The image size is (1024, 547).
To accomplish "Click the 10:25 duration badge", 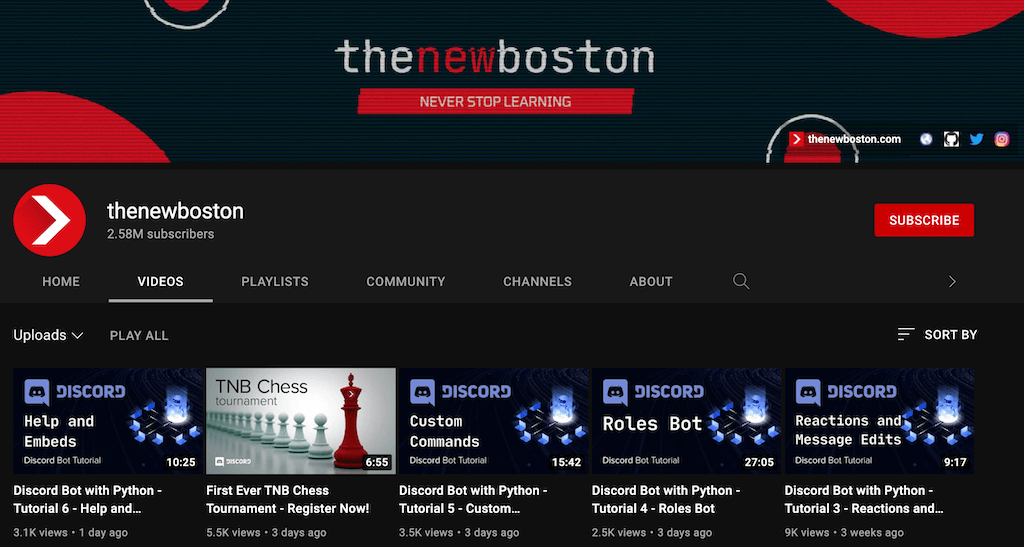I will (x=181, y=462).
